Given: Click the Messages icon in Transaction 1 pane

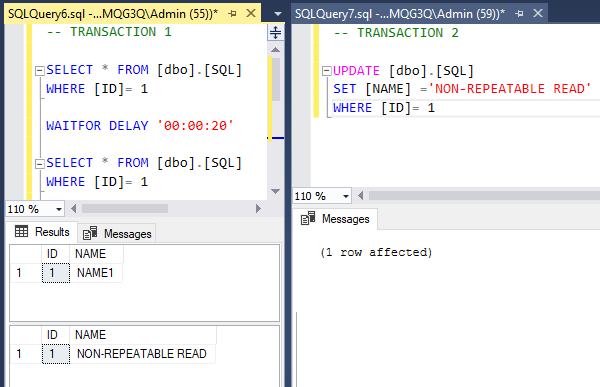Looking at the screenshot, I should pyautogui.click(x=90, y=233).
